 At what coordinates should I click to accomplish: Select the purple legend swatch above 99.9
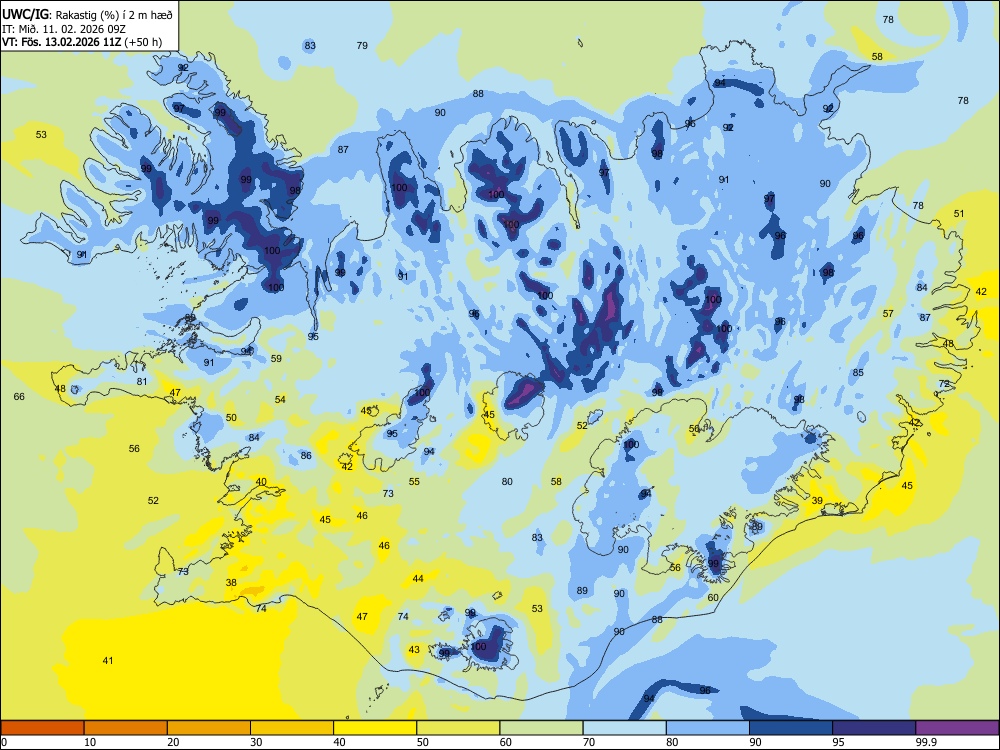pyautogui.click(x=957, y=728)
